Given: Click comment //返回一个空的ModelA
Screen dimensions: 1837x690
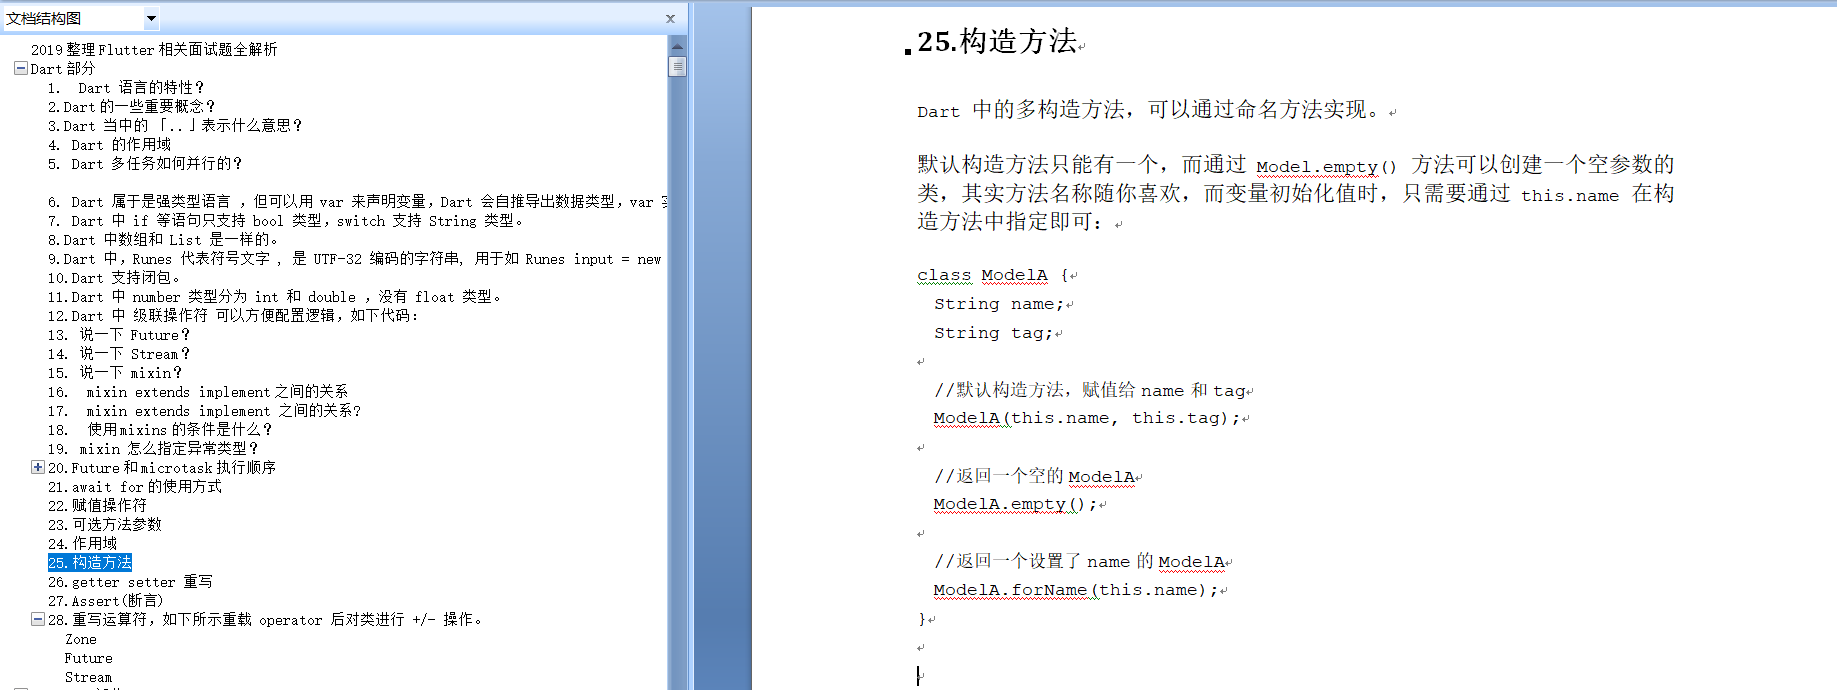Looking at the screenshot, I should click(1034, 476).
